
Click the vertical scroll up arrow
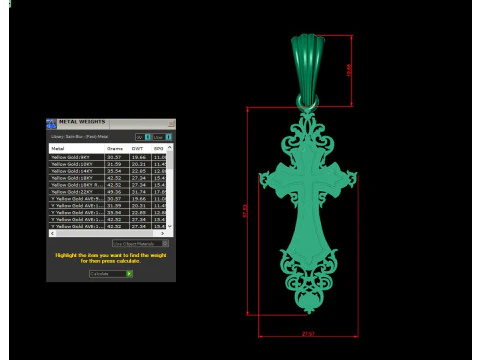(170, 147)
